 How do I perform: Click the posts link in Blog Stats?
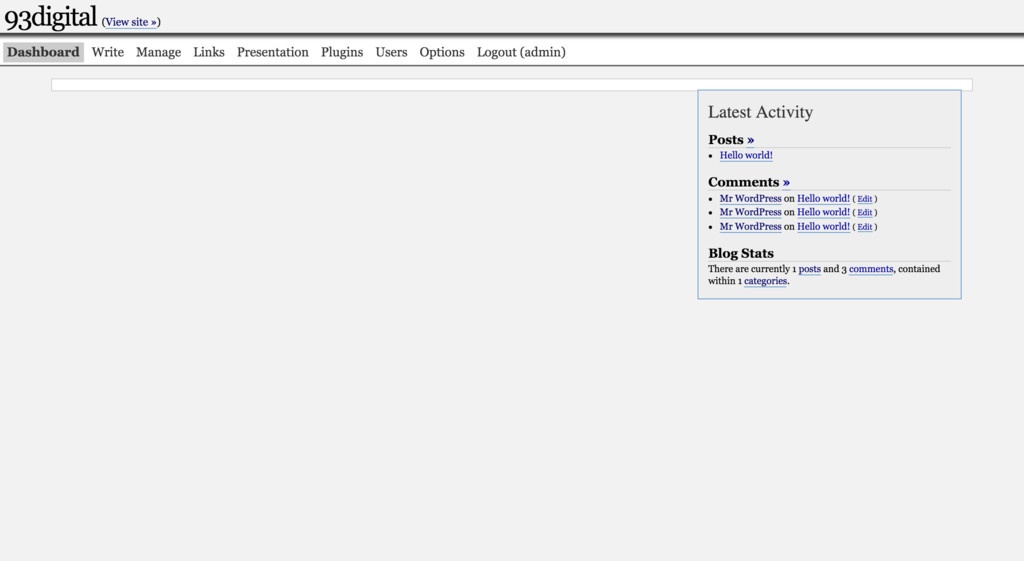click(809, 269)
